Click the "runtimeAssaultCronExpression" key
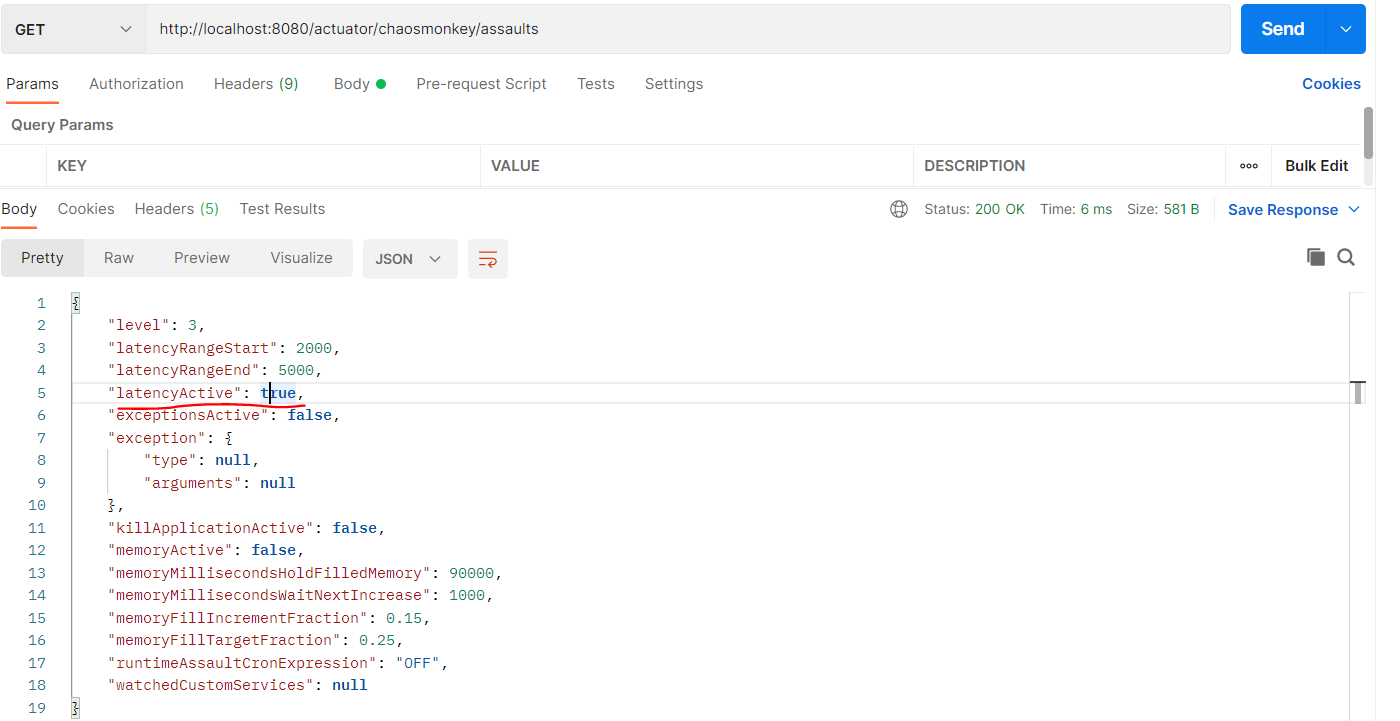 coord(243,663)
